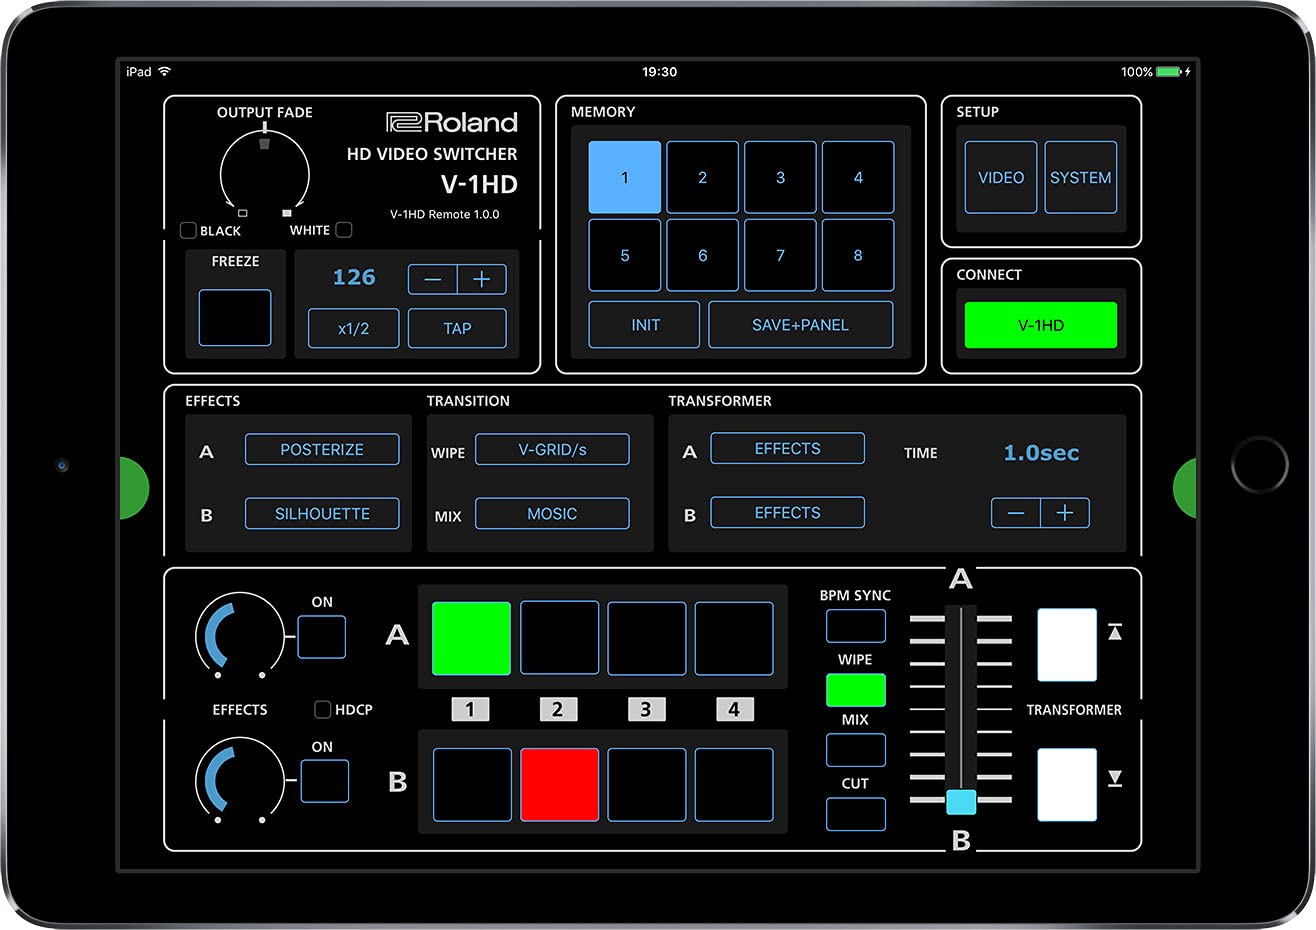Open the VIDEO setup page

pyautogui.click(x=1001, y=177)
